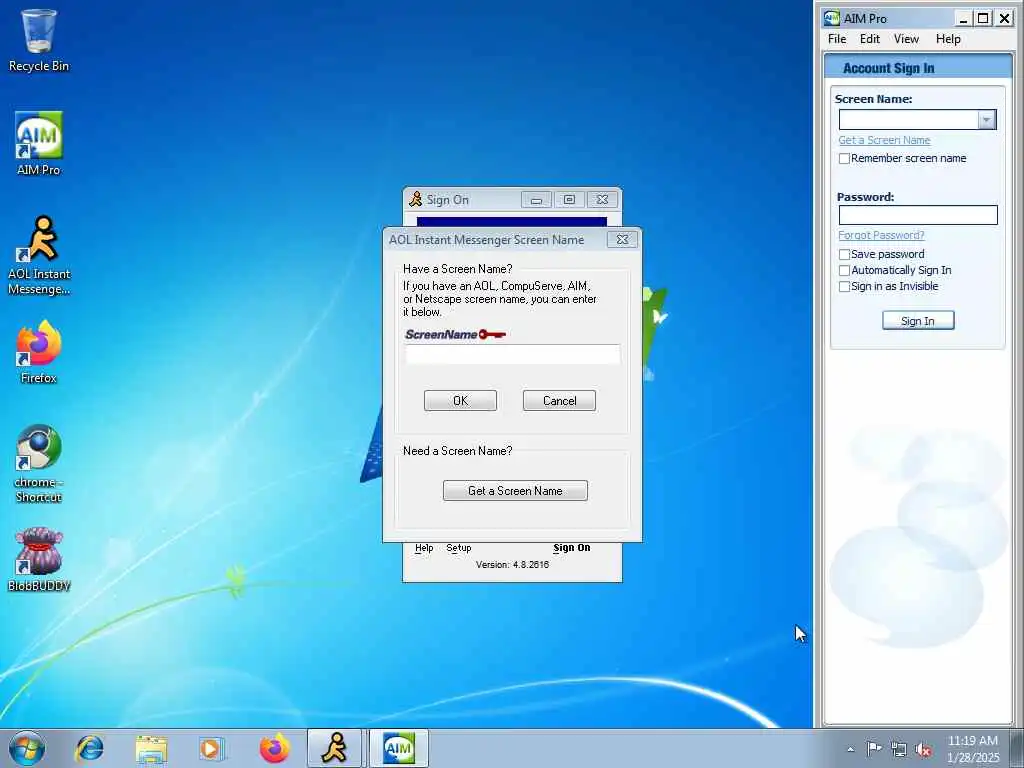Enable Automatically Sign In checkbox
Viewport: 1024px width, 768px height.
click(x=844, y=270)
